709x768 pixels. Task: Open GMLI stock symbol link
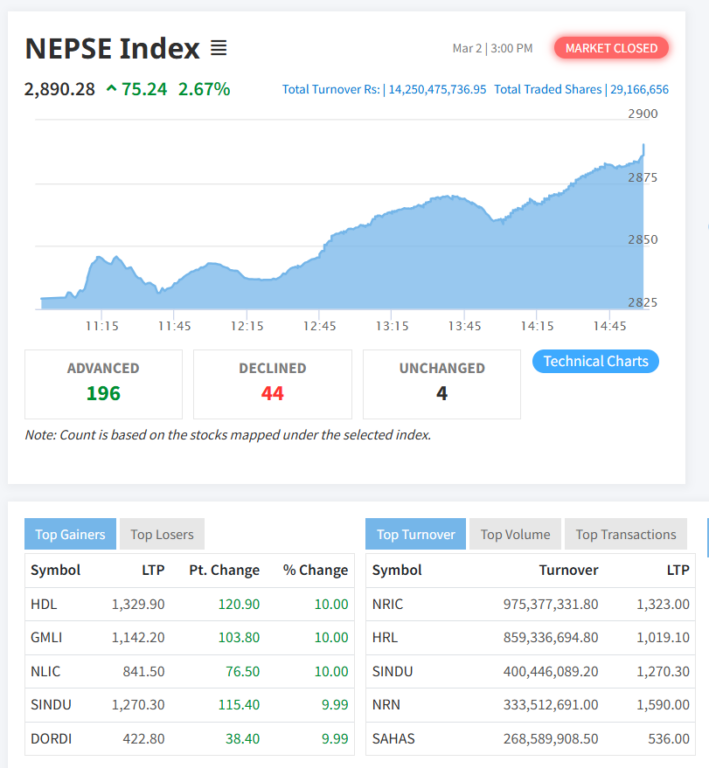47,637
